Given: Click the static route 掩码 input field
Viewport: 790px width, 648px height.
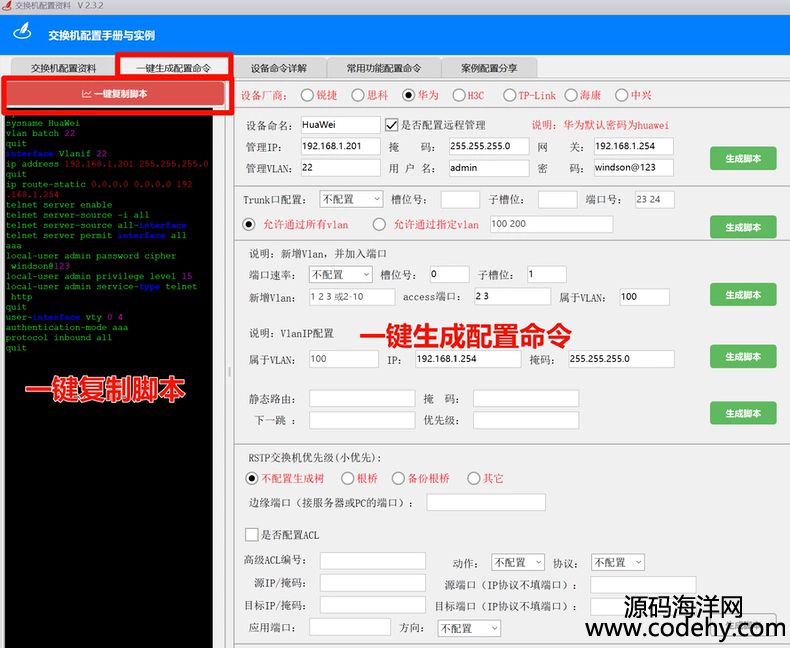Looking at the screenshot, I should (x=526, y=398).
